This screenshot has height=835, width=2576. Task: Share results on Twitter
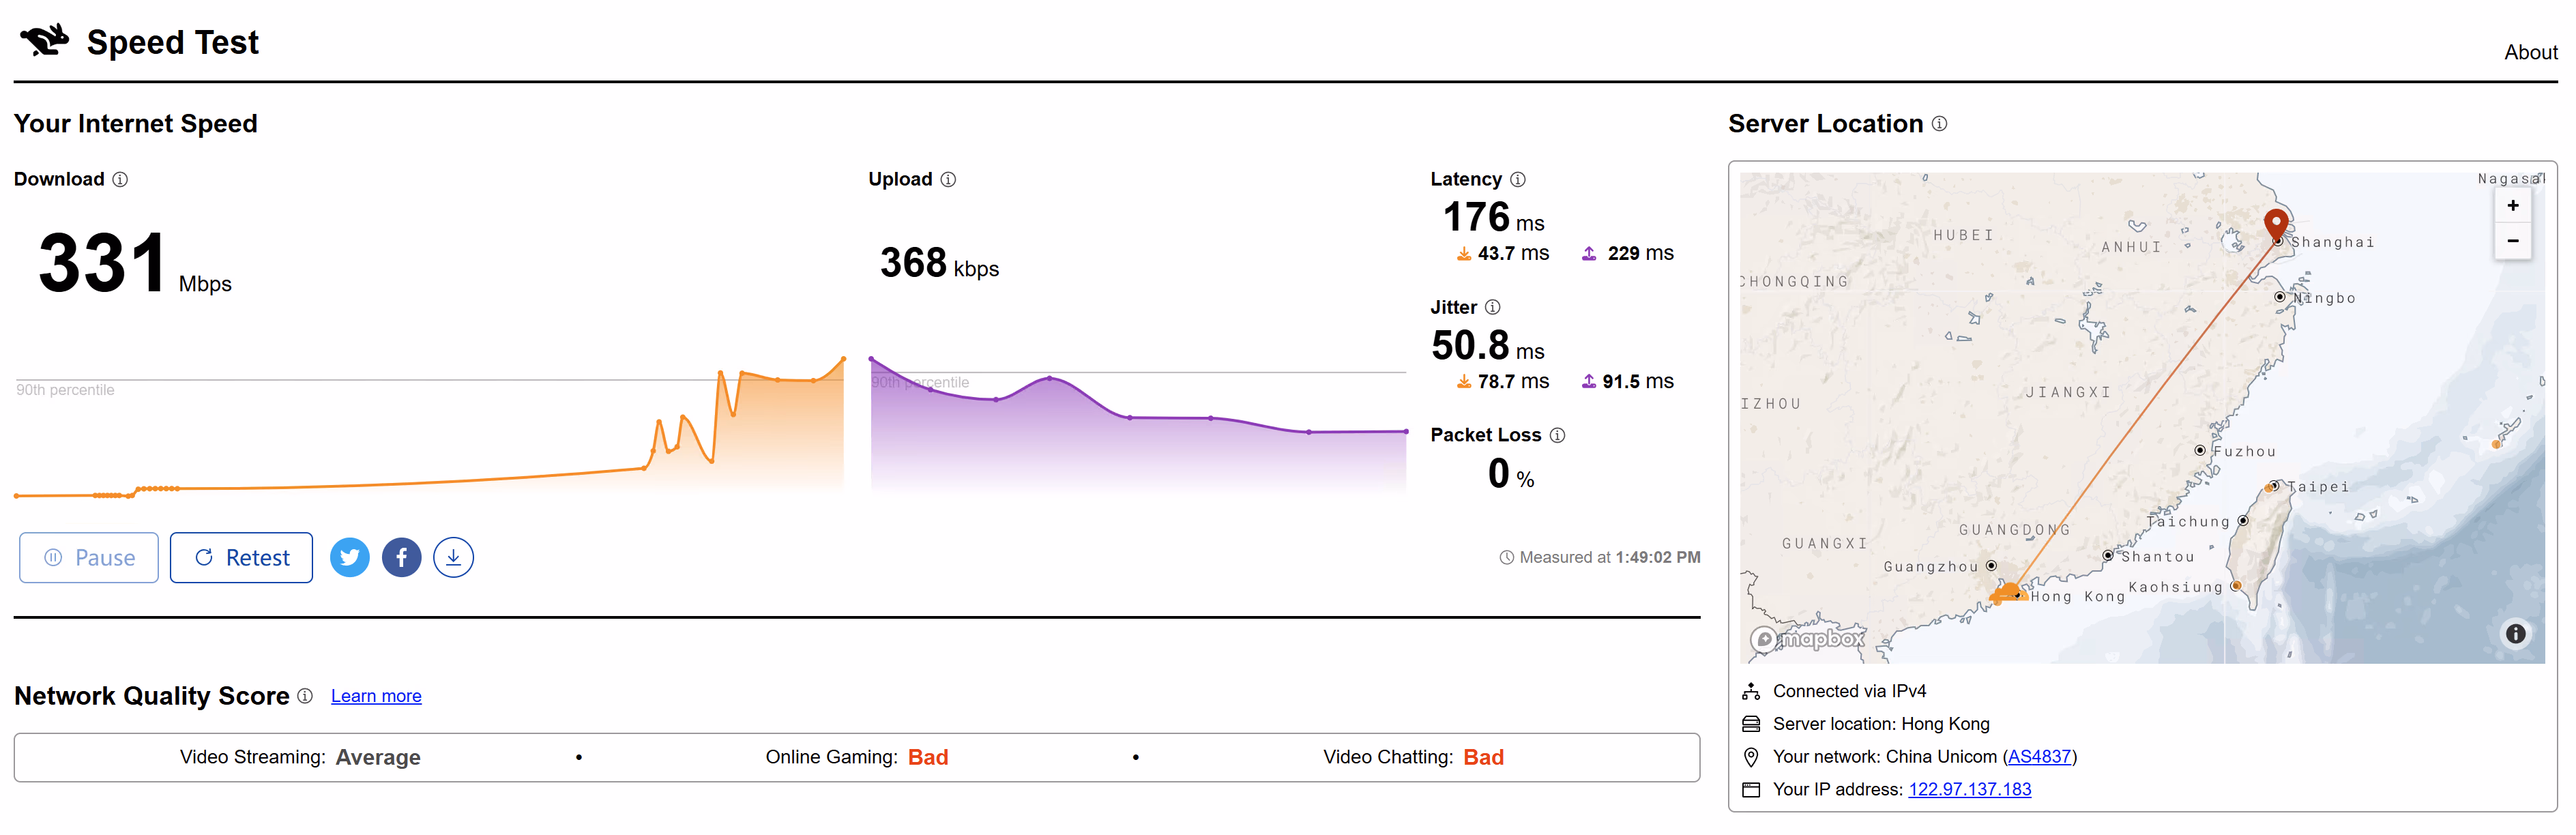click(349, 557)
